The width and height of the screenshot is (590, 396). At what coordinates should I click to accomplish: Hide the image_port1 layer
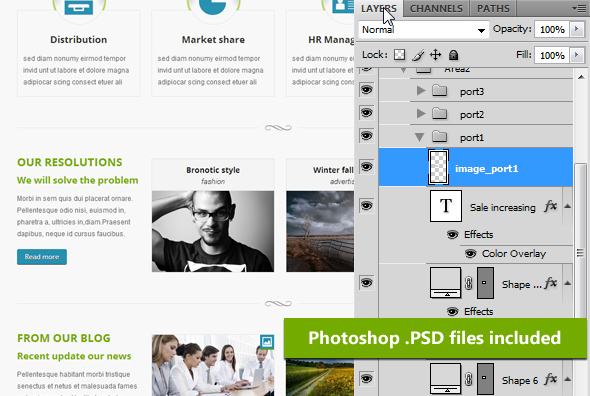(x=366, y=166)
